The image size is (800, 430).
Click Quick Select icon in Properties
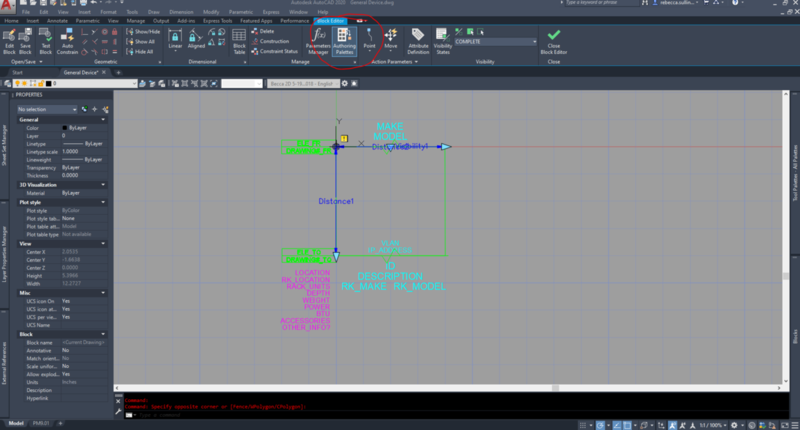[106, 109]
